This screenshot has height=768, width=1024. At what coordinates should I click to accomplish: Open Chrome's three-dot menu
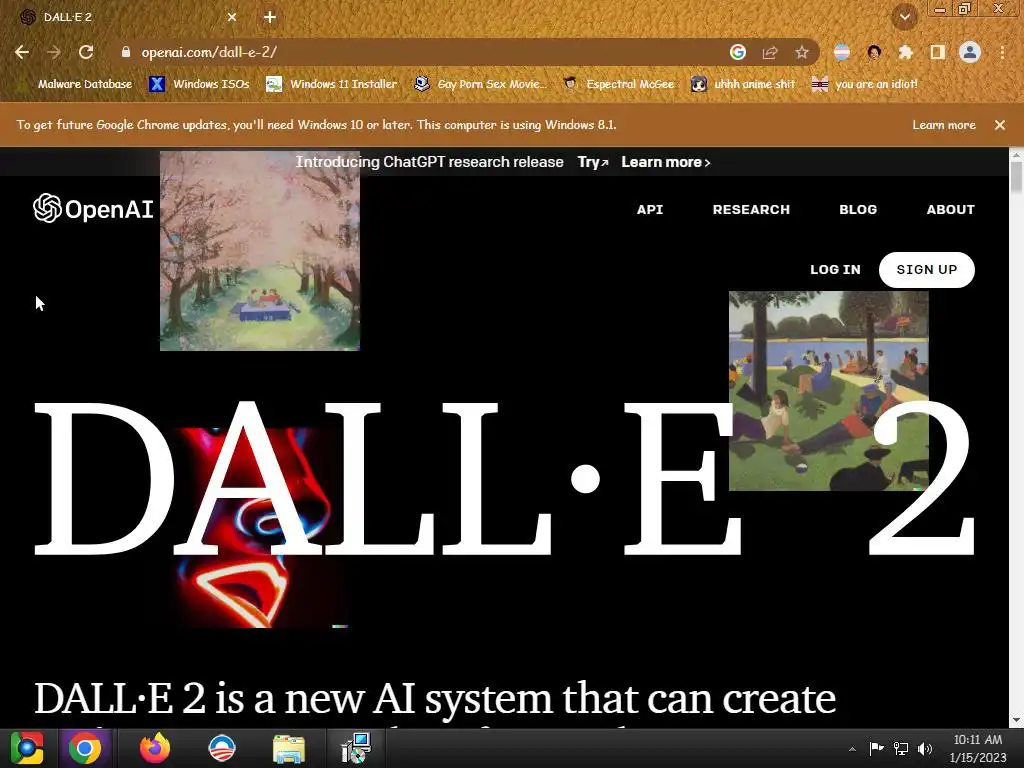(x=1002, y=52)
